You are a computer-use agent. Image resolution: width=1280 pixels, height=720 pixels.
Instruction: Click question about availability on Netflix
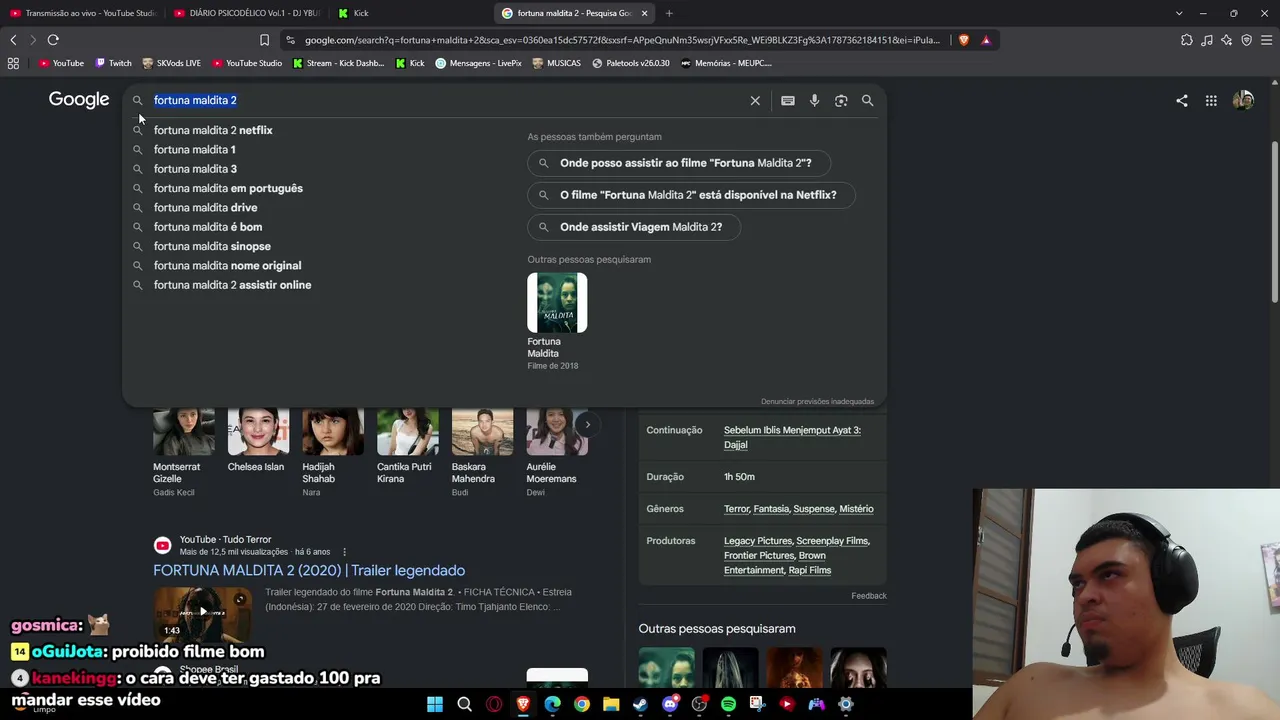click(691, 195)
